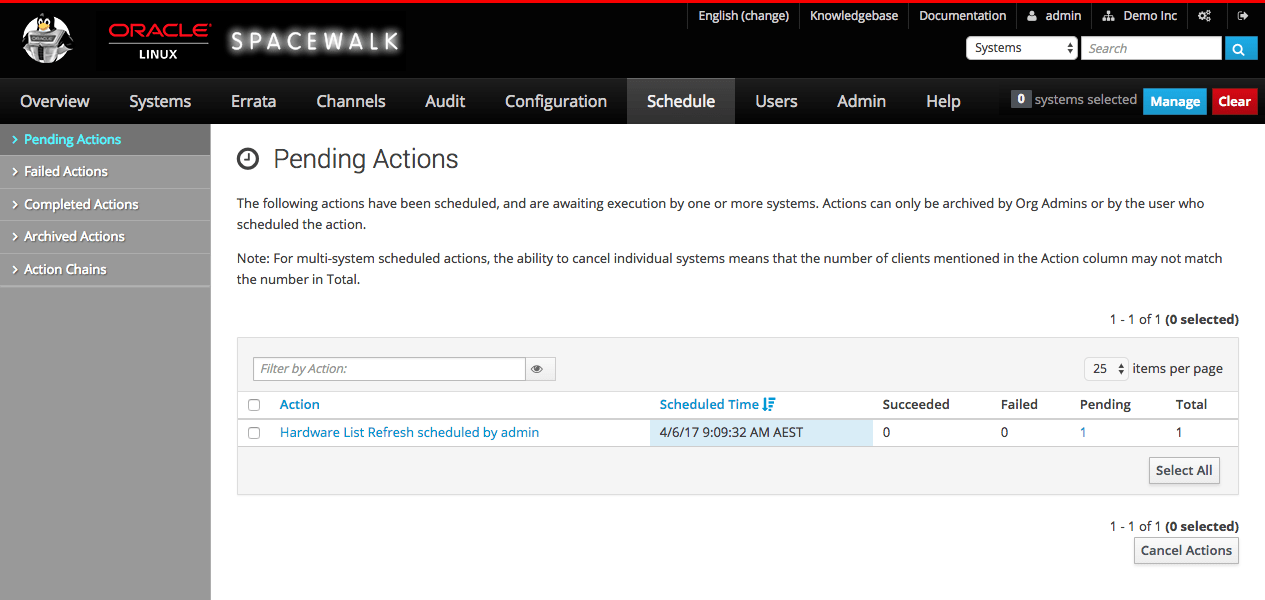Image resolution: width=1265 pixels, height=600 pixels.
Task: Open Archived Actions in sidebar
Action: click(105, 237)
